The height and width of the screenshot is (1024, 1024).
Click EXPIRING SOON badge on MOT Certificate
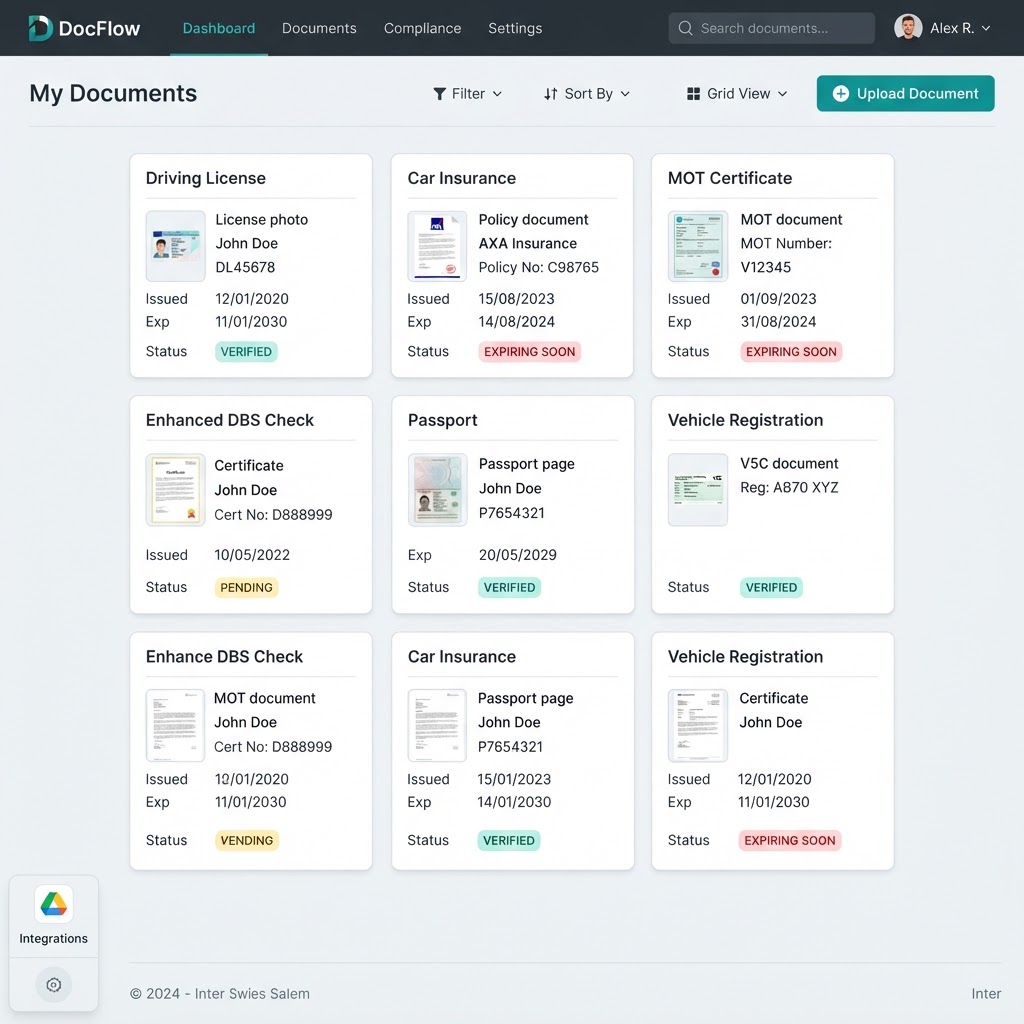point(791,351)
